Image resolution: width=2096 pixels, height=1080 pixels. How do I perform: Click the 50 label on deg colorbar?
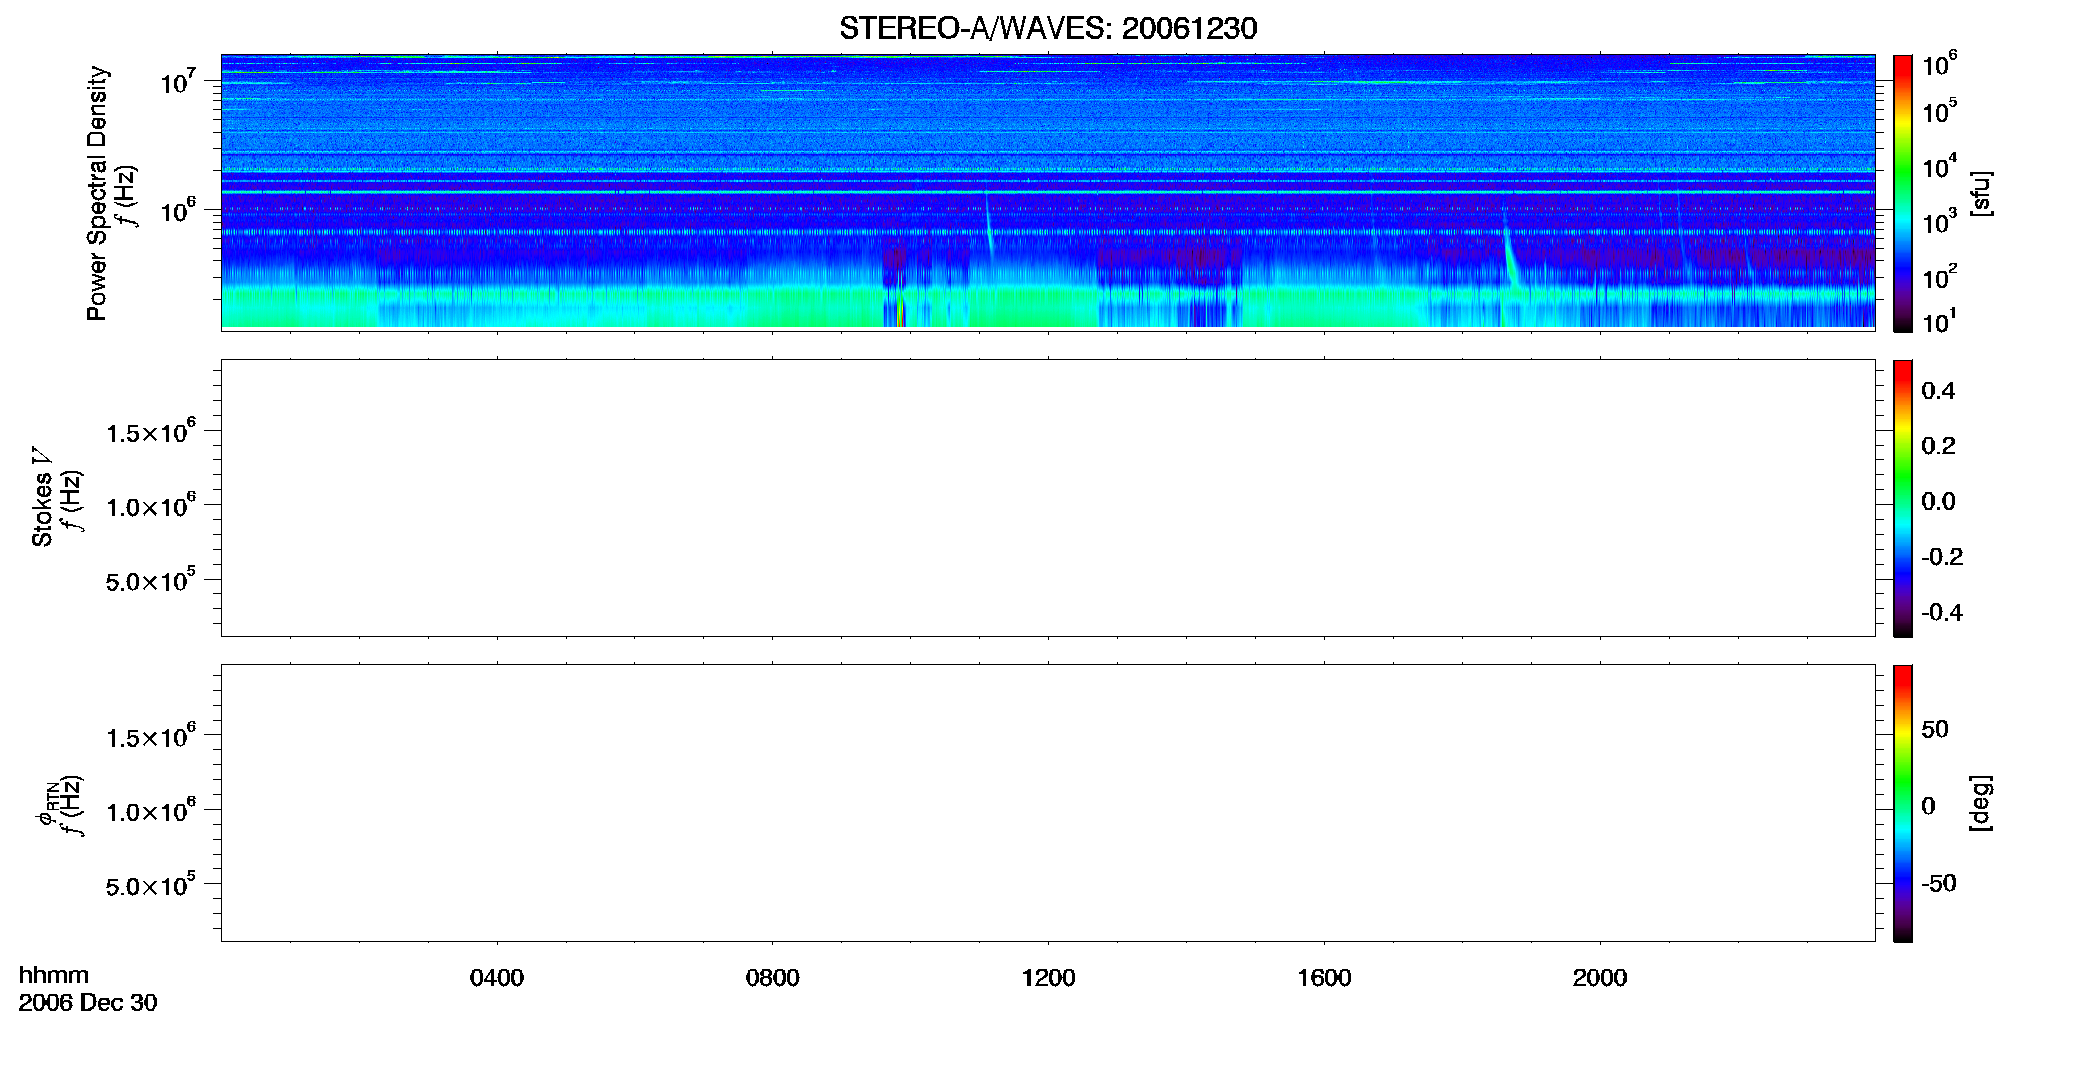[x=1935, y=729]
